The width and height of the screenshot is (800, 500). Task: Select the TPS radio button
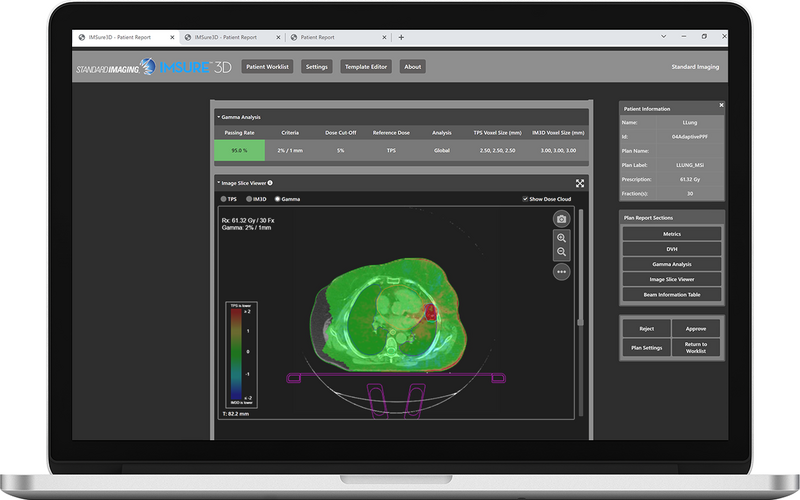coord(223,199)
